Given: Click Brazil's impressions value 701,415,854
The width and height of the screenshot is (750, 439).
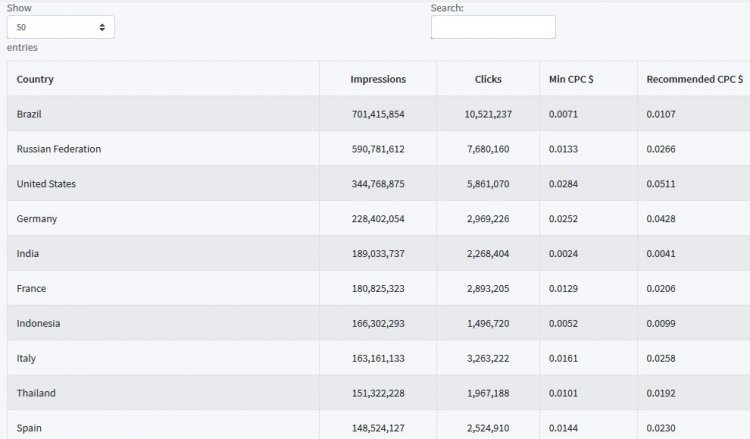Looking at the screenshot, I should point(378,114).
